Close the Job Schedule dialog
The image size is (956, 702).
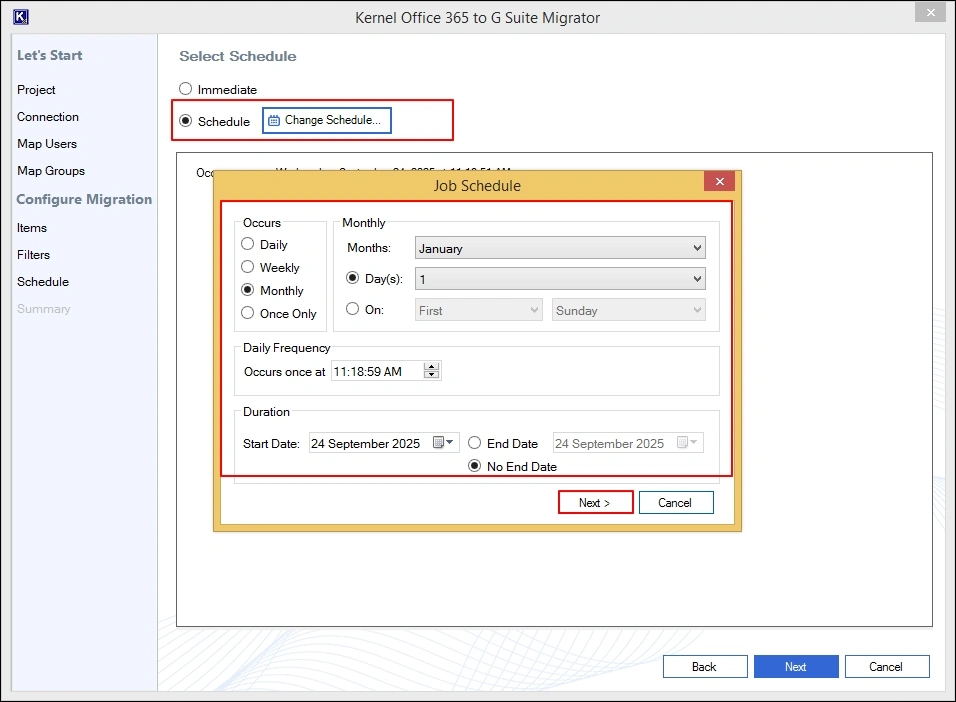pos(719,182)
